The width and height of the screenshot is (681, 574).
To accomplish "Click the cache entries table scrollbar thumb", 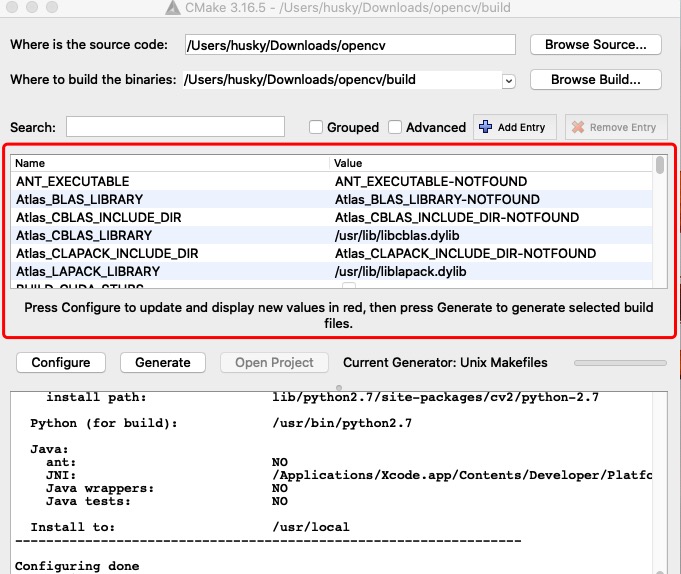I will 660,165.
